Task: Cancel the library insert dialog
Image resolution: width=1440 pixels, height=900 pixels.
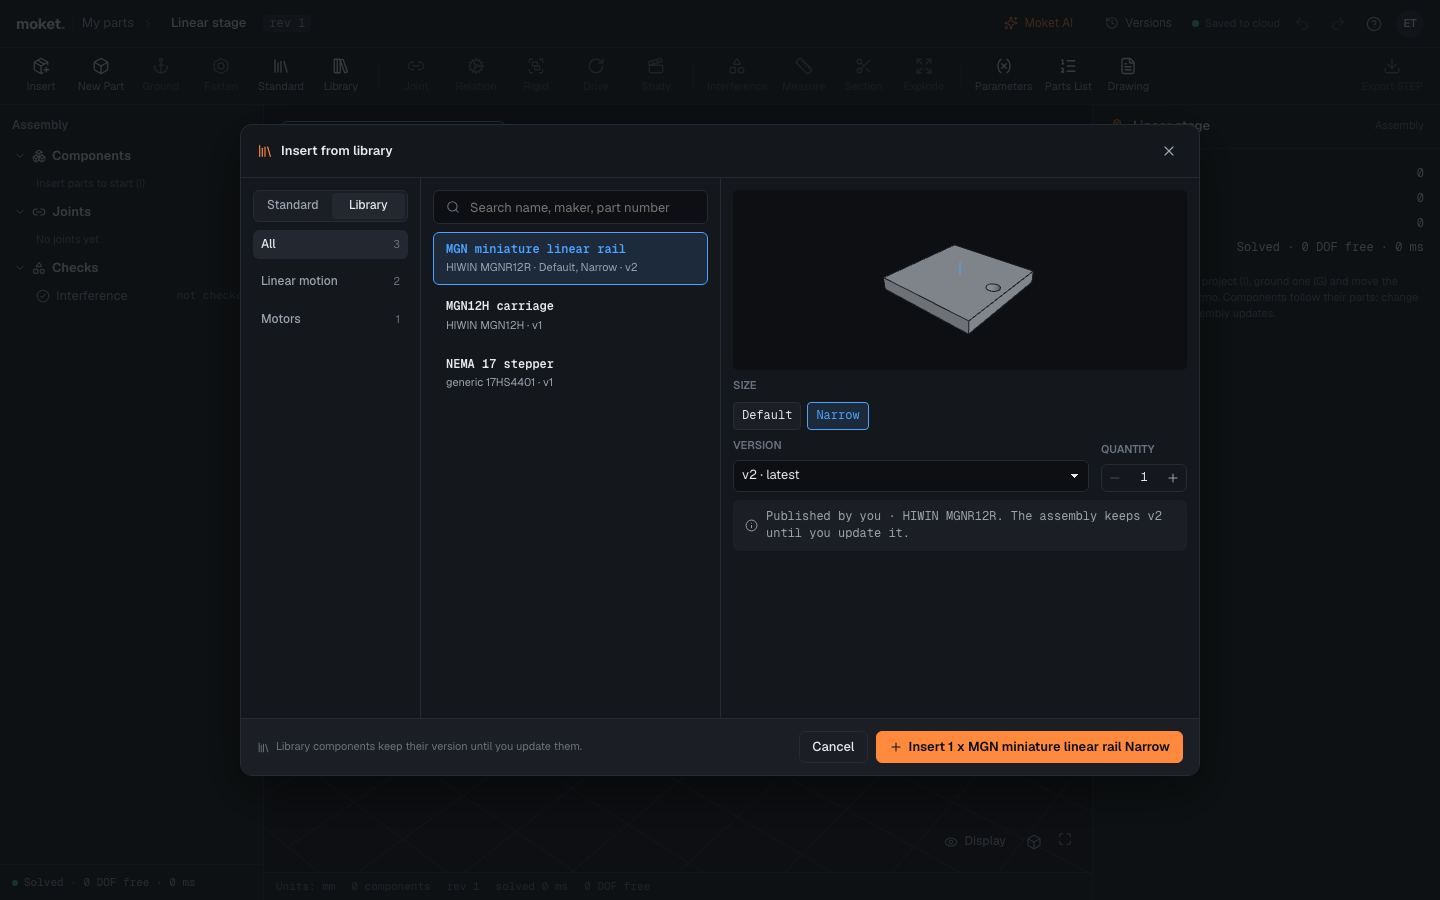Action: 833,747
